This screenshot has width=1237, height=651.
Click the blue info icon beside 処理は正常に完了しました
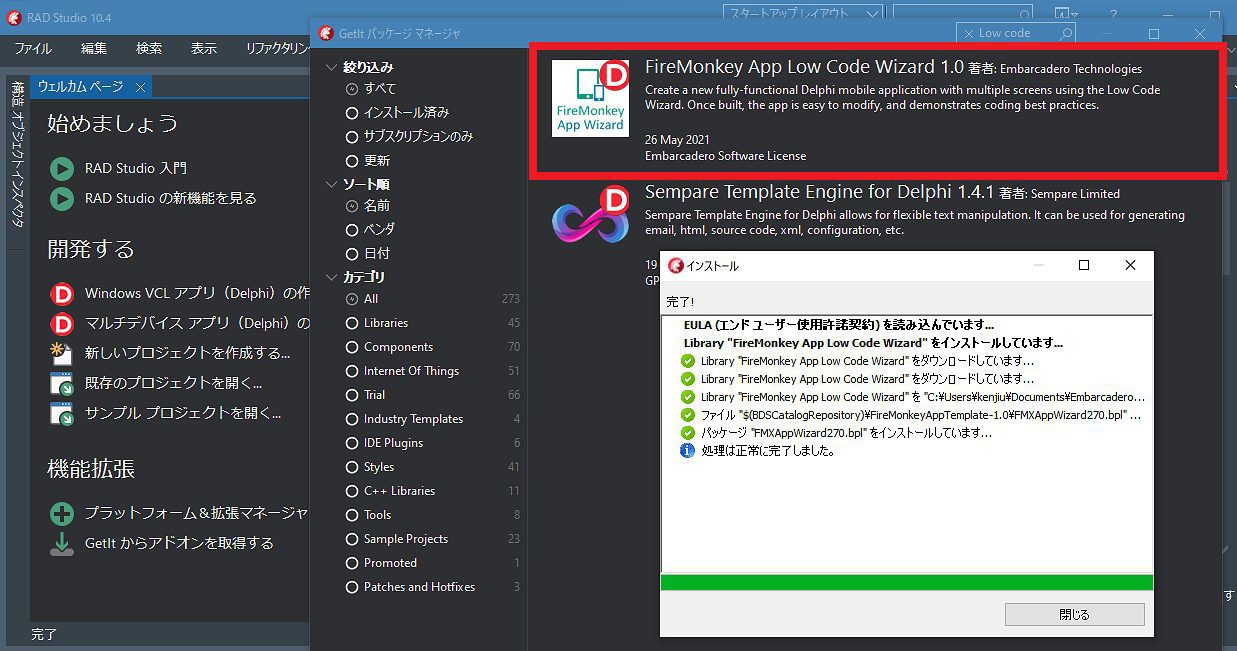pyautogui.click(x=687, y=451)
